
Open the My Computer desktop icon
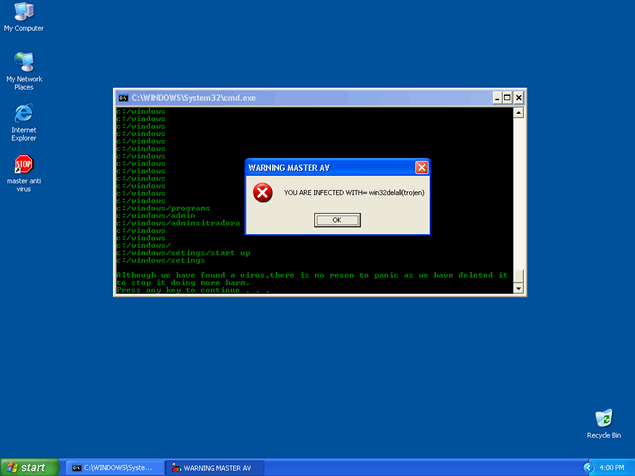23,13
